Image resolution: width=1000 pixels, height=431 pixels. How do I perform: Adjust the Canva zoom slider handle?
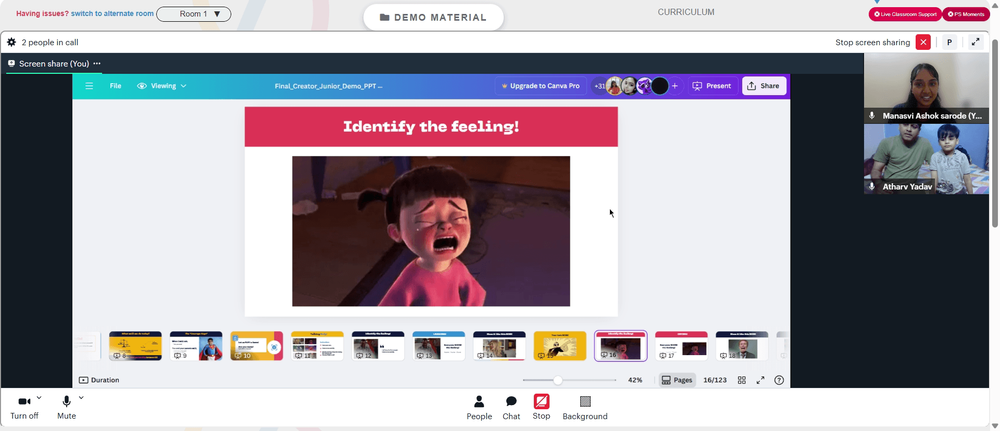557,380
